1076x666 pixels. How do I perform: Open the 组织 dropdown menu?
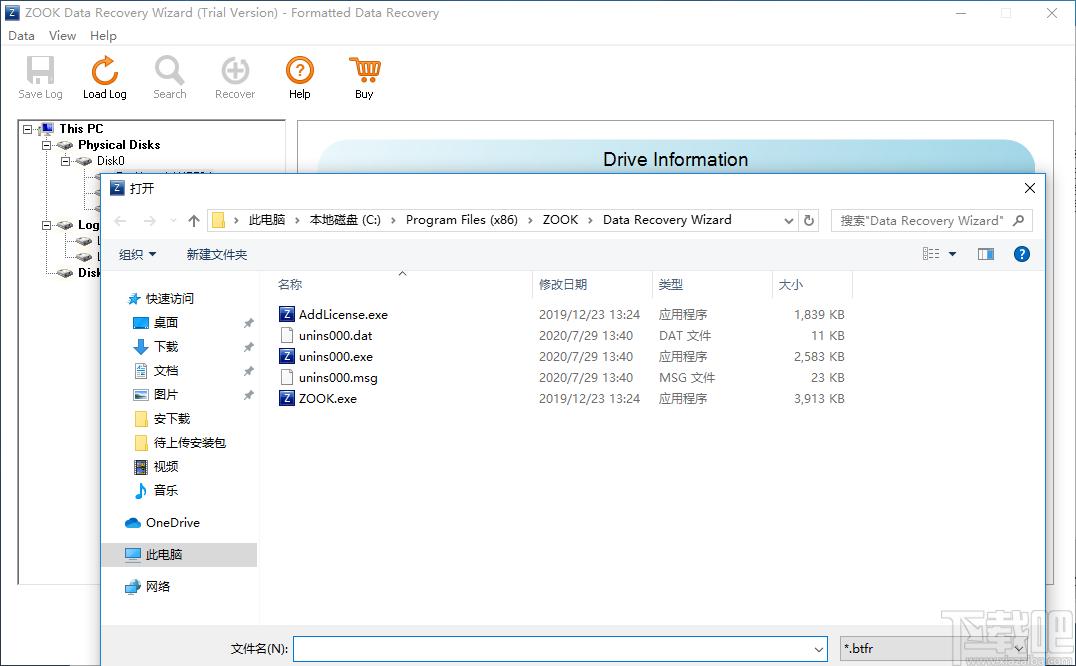pyautogui.click(x=137, y=254)
